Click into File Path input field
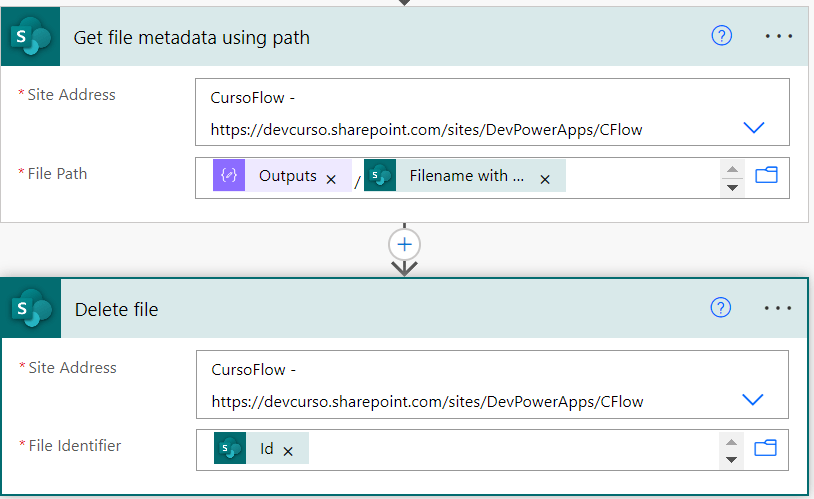The height and width of the screenshot is (499, 814). coord(492,178)
